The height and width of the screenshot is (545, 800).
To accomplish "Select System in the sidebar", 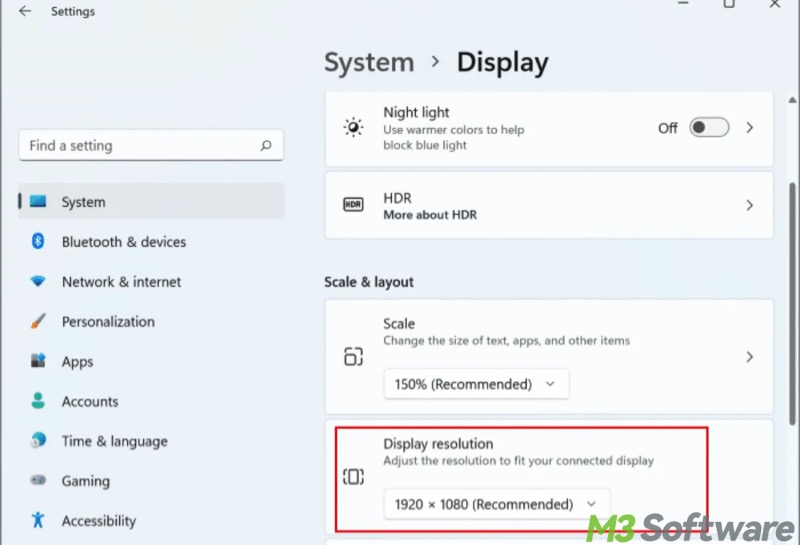I will (151, 202).
